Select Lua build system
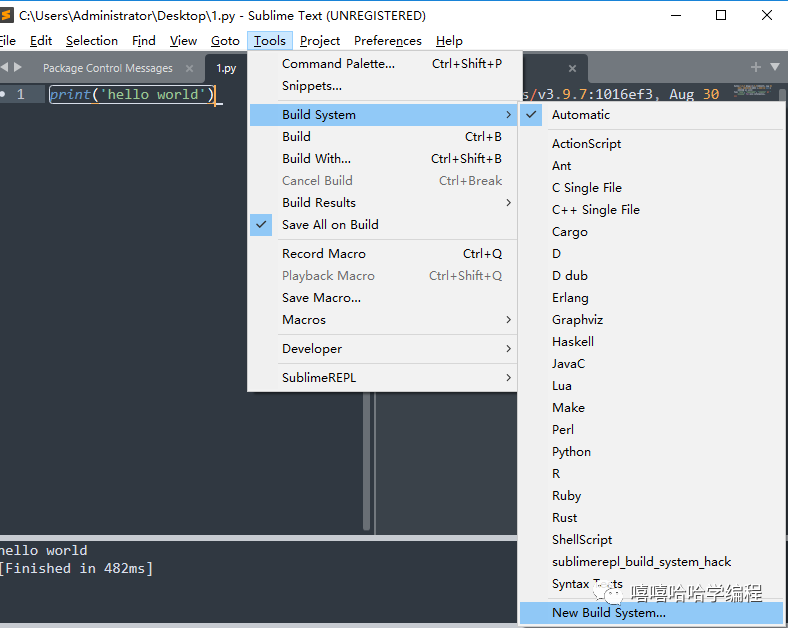The width and height of the screenshot is (788, 628). [x=651, y=386]
